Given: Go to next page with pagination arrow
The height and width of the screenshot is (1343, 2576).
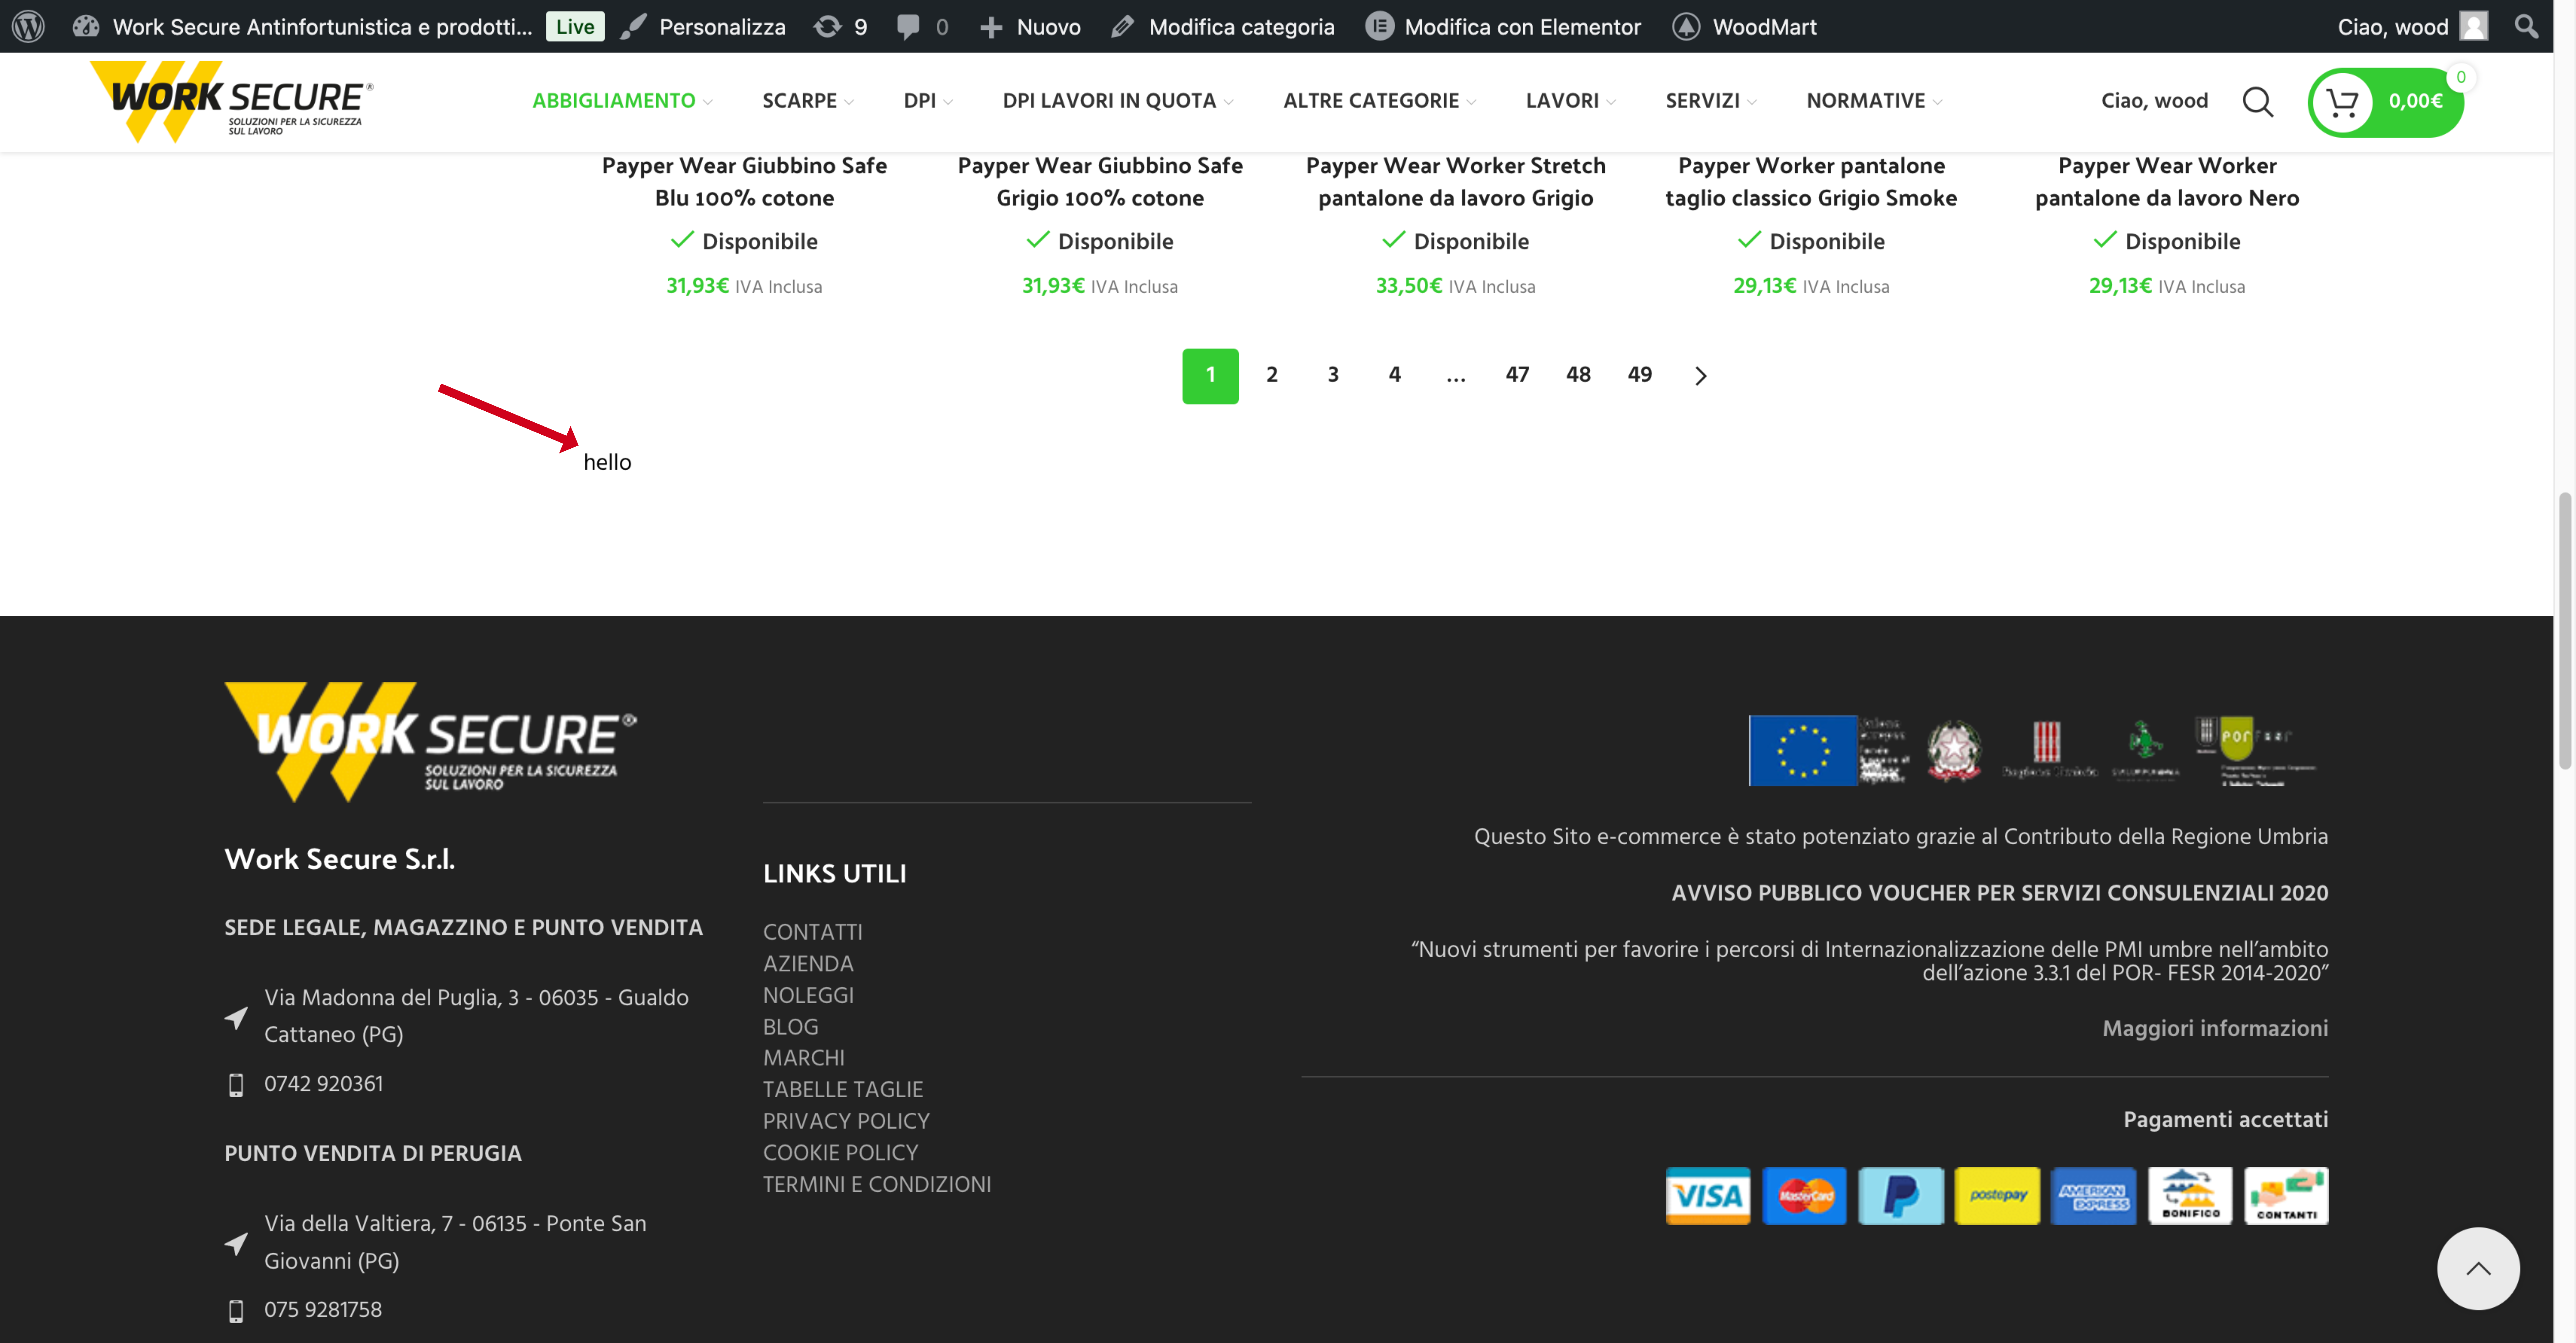Looking at the screenshot, I should [x=1701, y=376].
